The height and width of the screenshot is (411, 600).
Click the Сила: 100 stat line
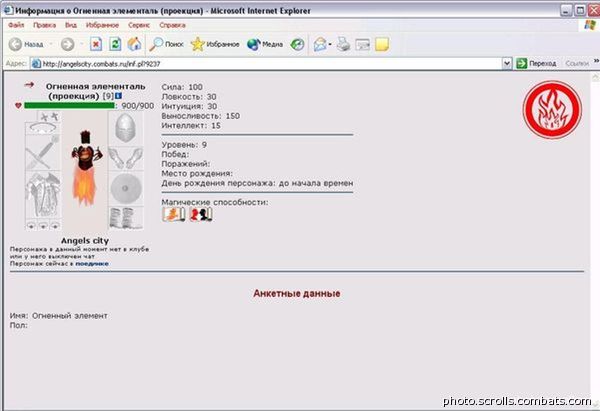[182, 87]
